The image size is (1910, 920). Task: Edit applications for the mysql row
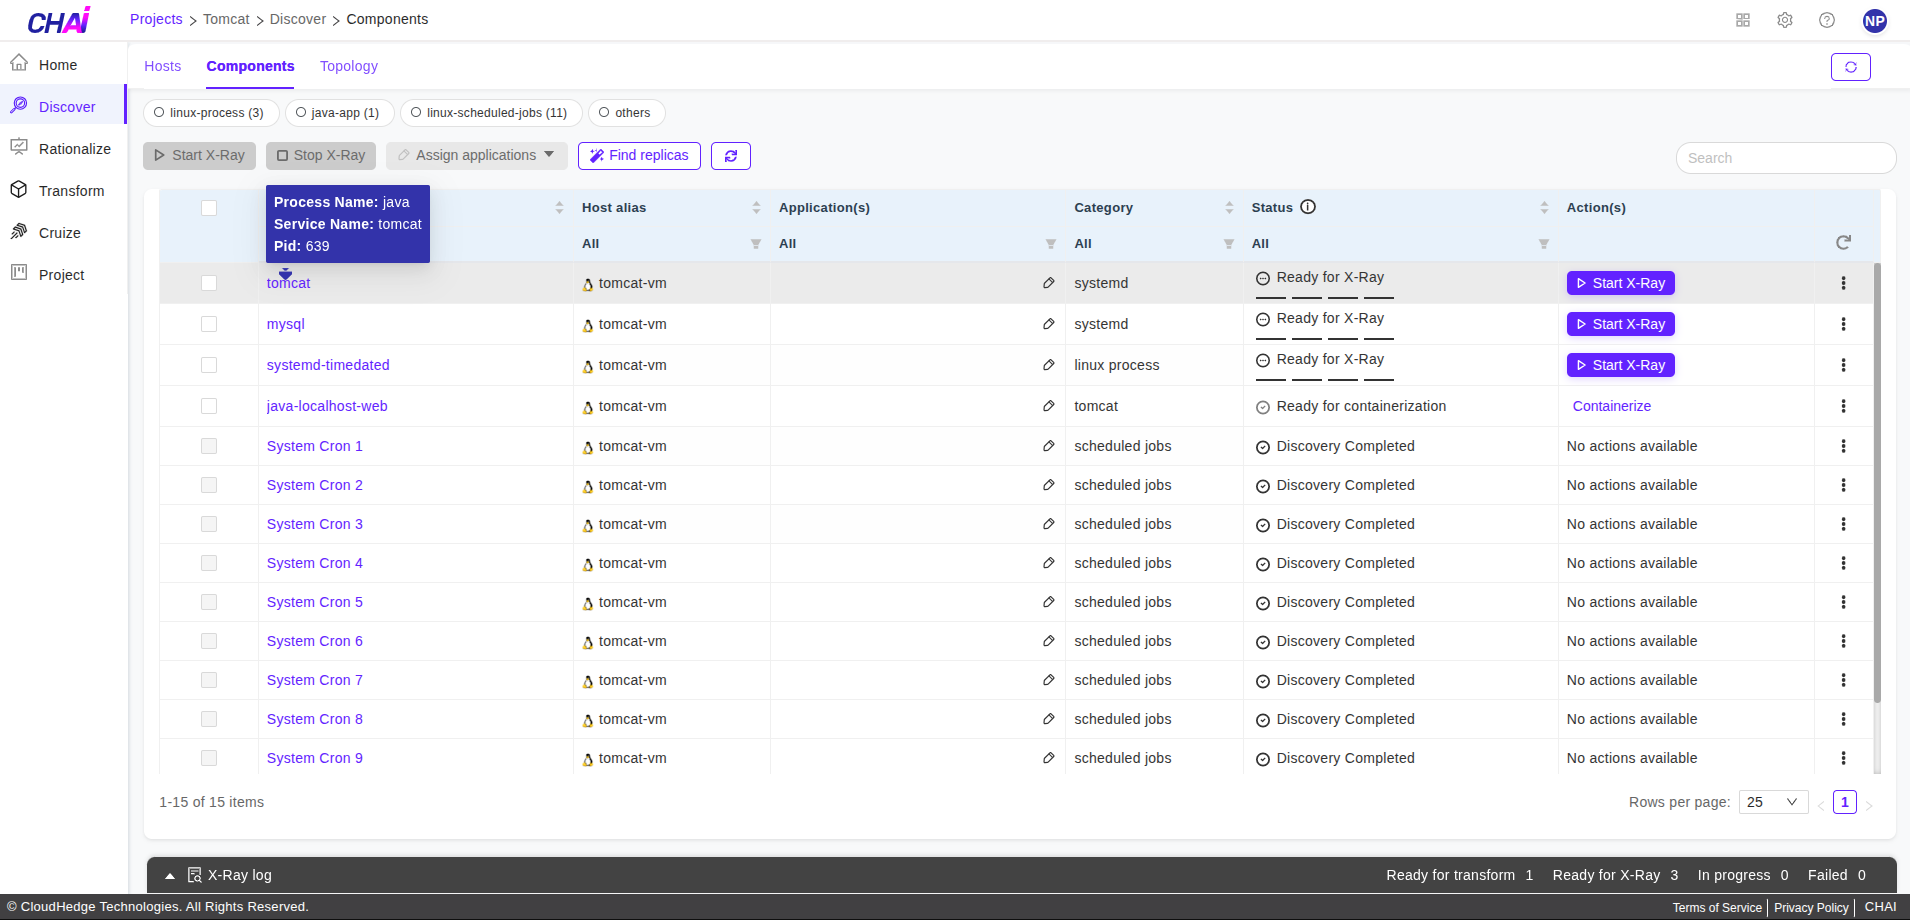(1048, 324)
